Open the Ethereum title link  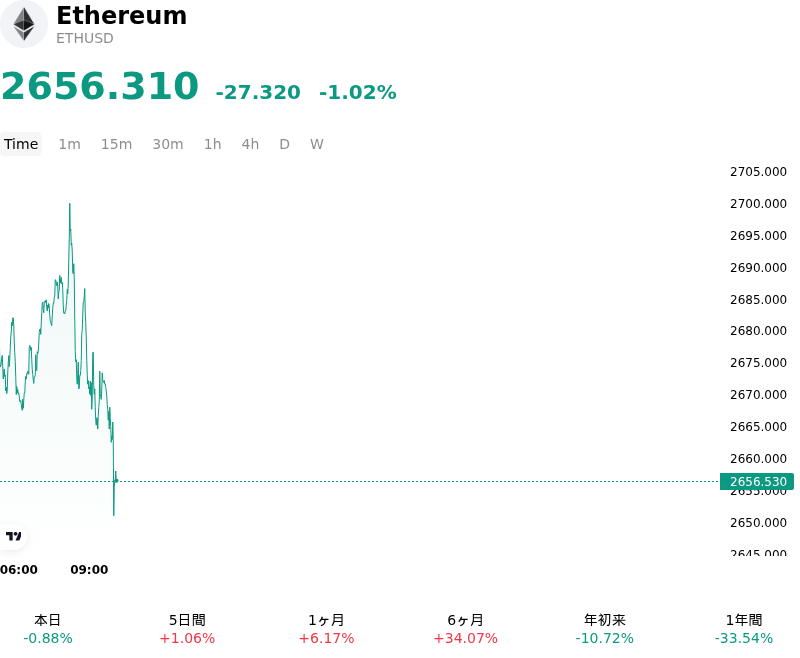coord(121,15)
